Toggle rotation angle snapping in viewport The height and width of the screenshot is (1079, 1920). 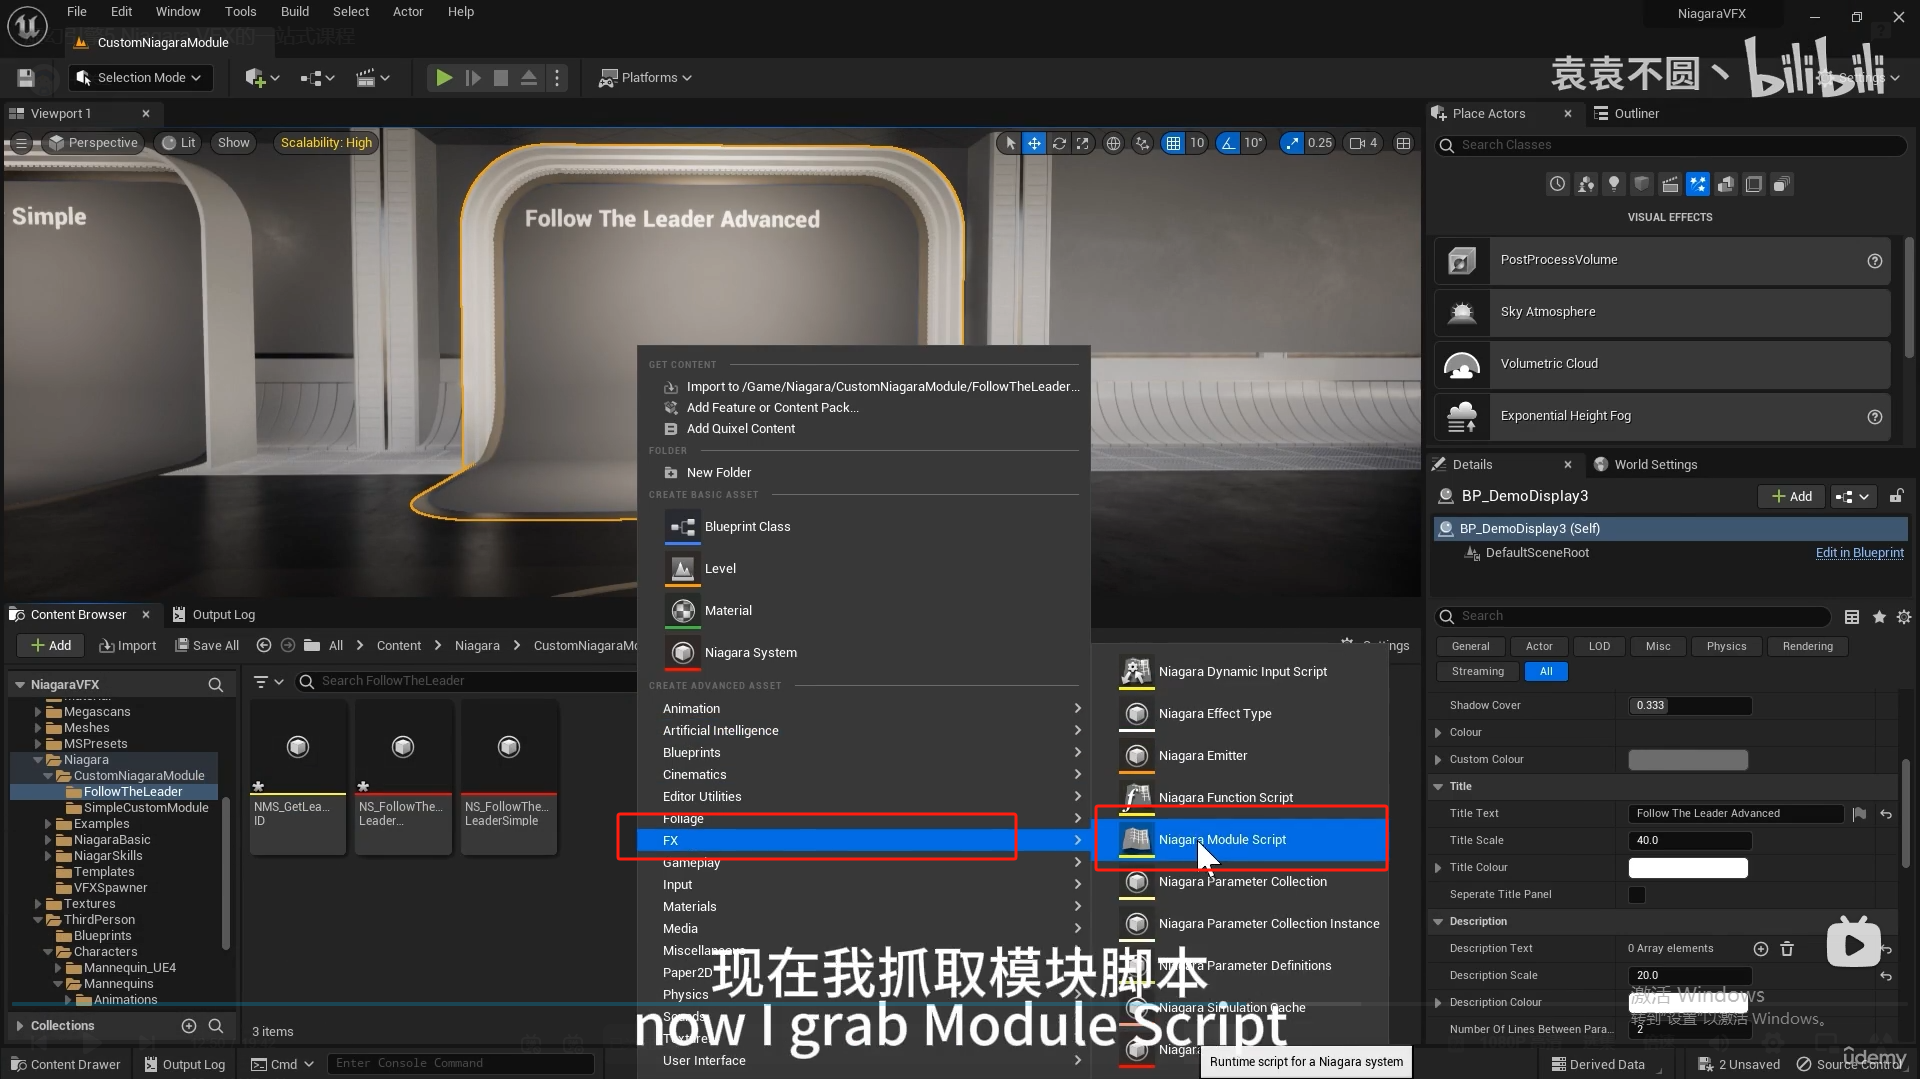coord(1227,143)
